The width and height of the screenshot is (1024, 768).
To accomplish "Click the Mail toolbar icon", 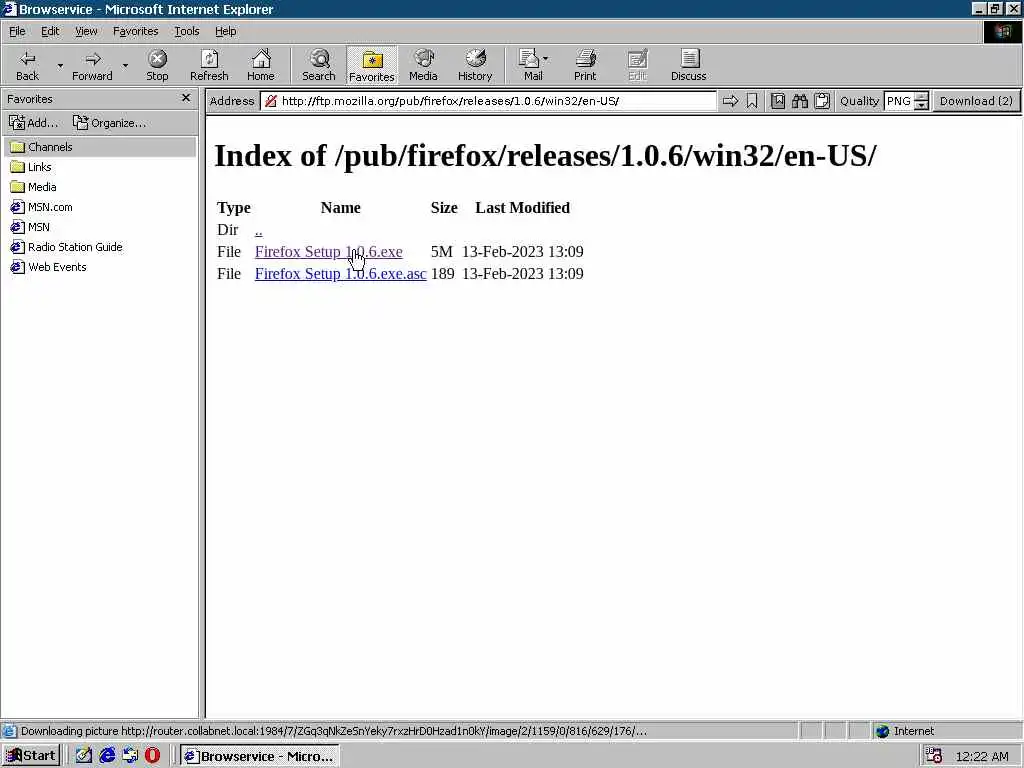I will pyautogui.click(x=530, y=65).
